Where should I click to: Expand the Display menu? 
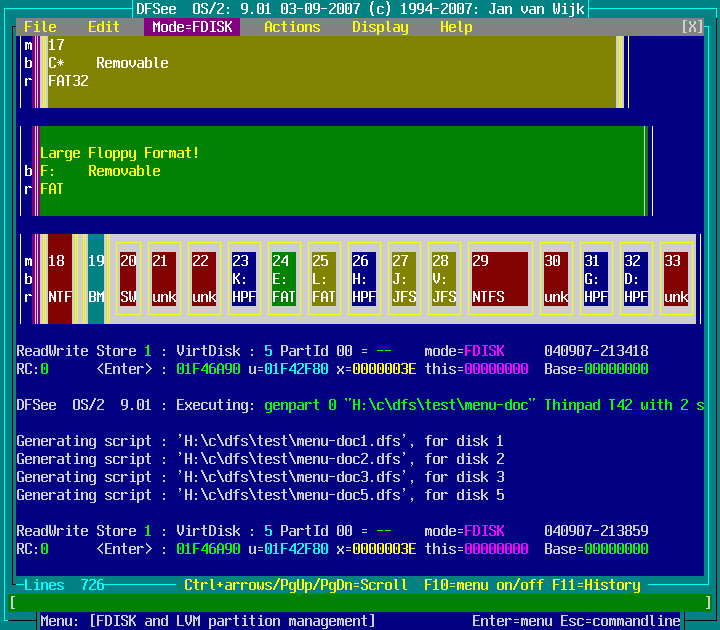tap(380, 27)
